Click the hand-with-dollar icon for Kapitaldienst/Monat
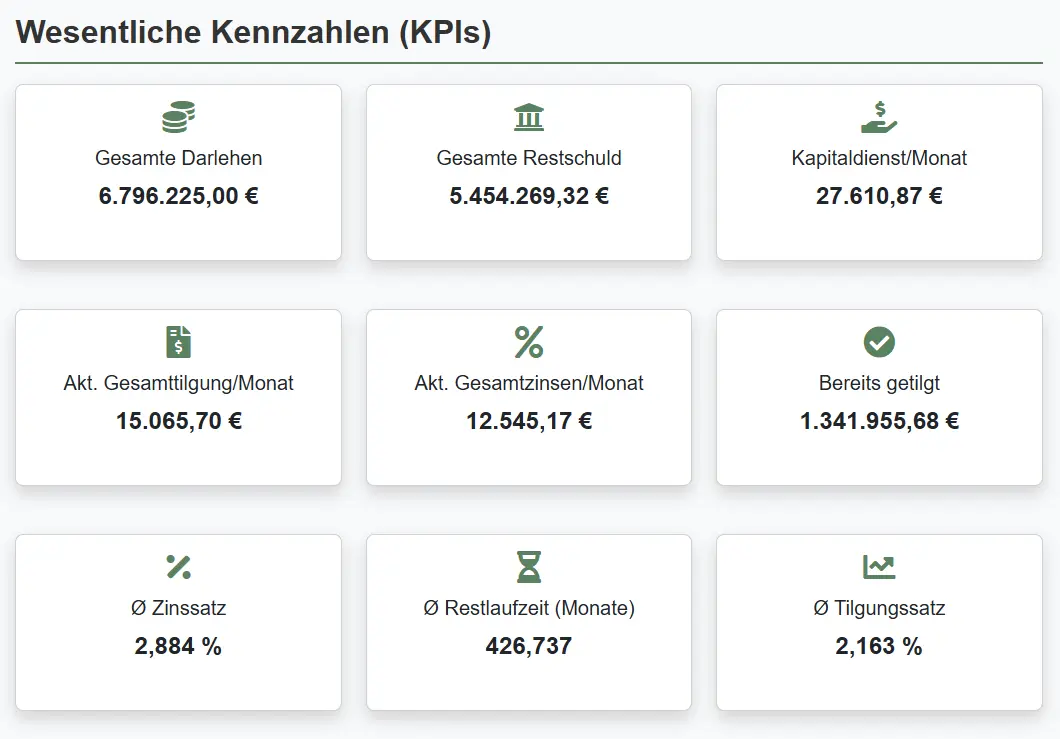The image size is (1060, 739). (x=879, y=116)
